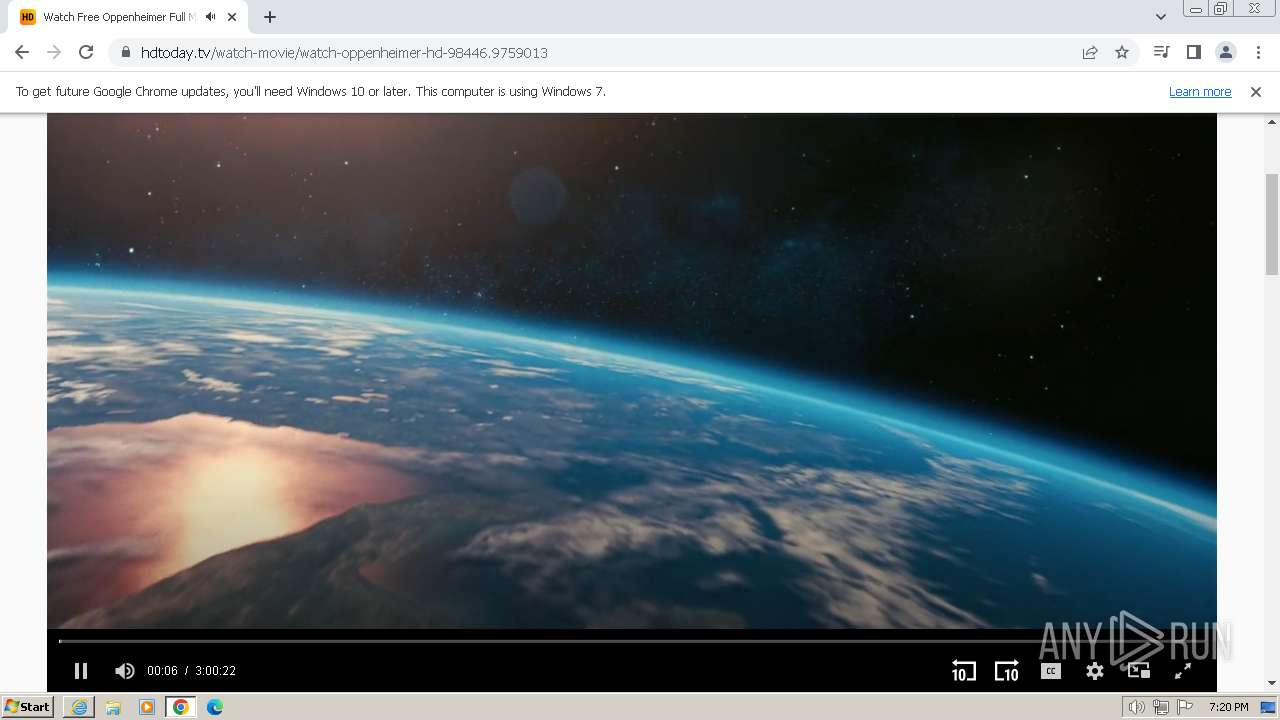Open a new browser tab
The image size is (1280, 720).
coord(269,17)
